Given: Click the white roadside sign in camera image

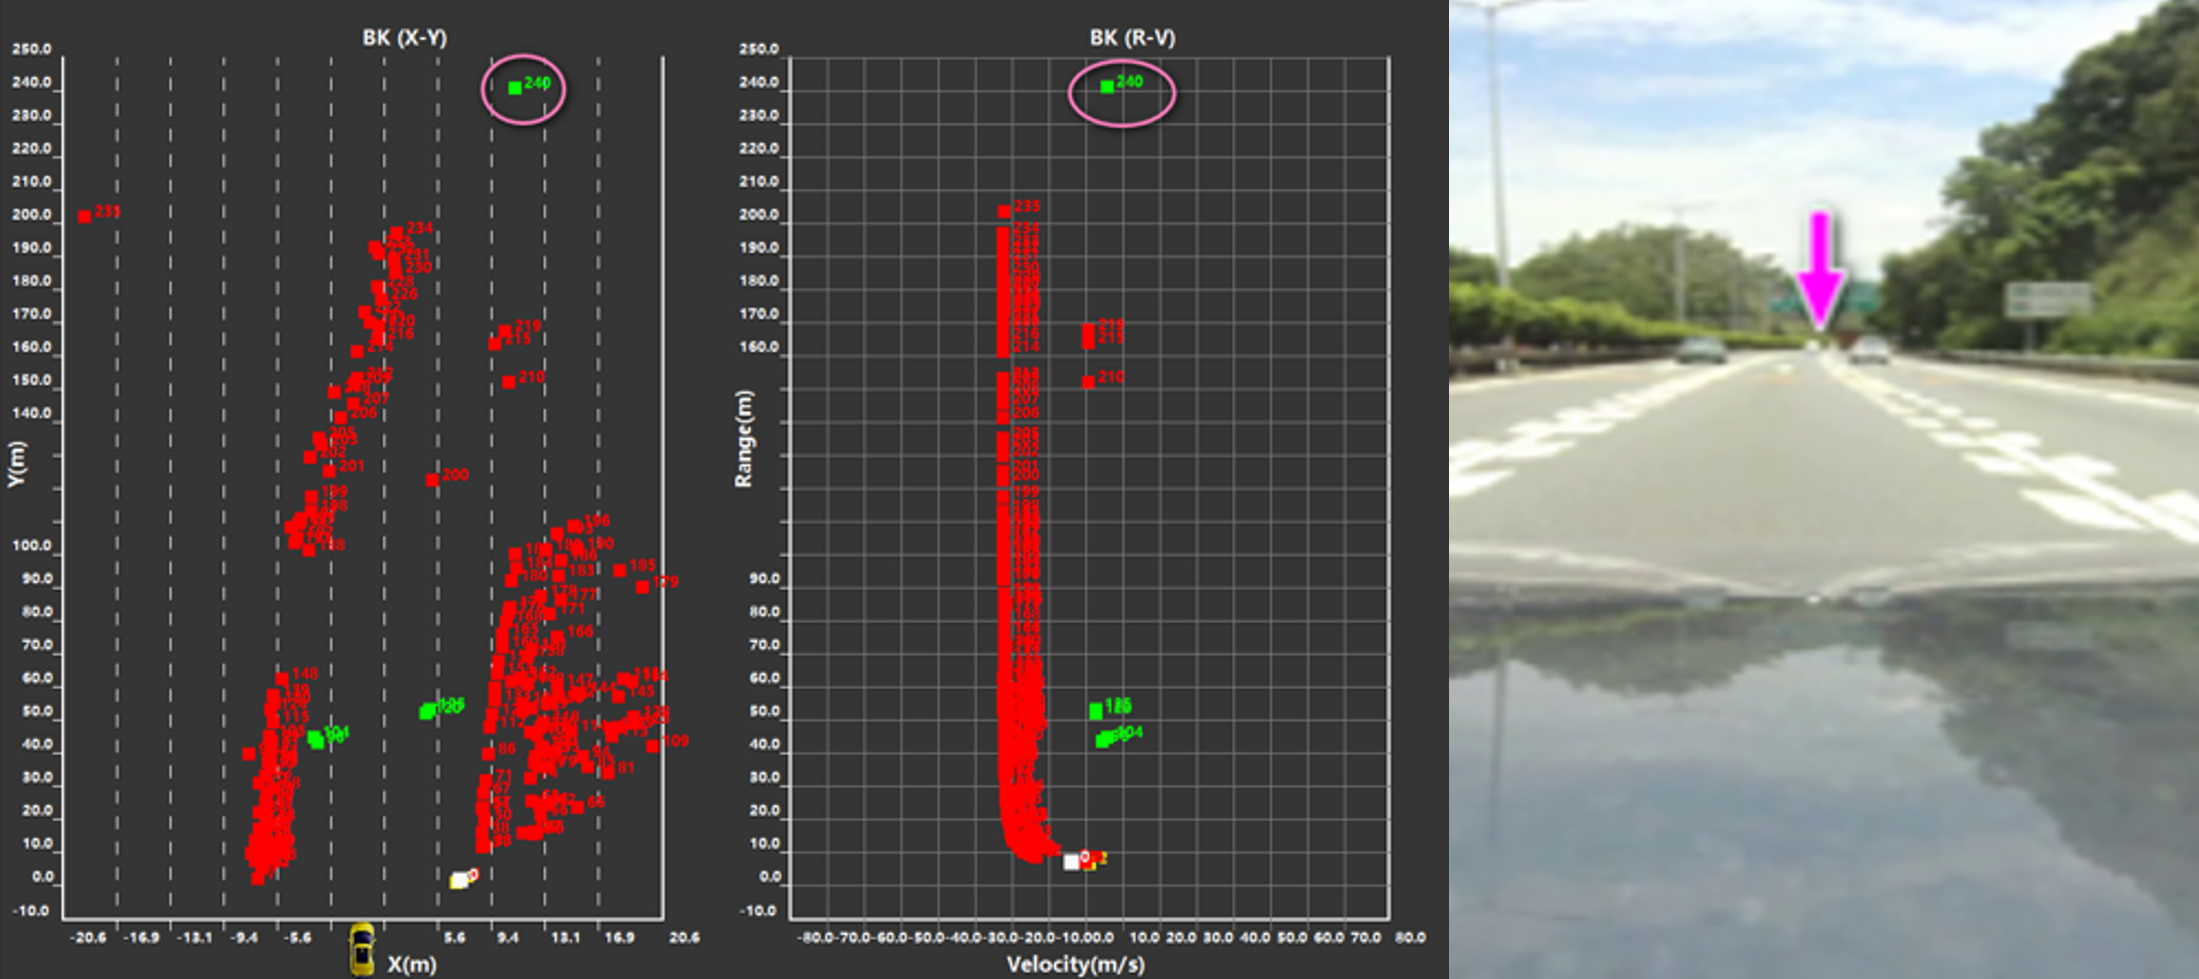Looking at the screenshot, I should [x=2047, y=299].
